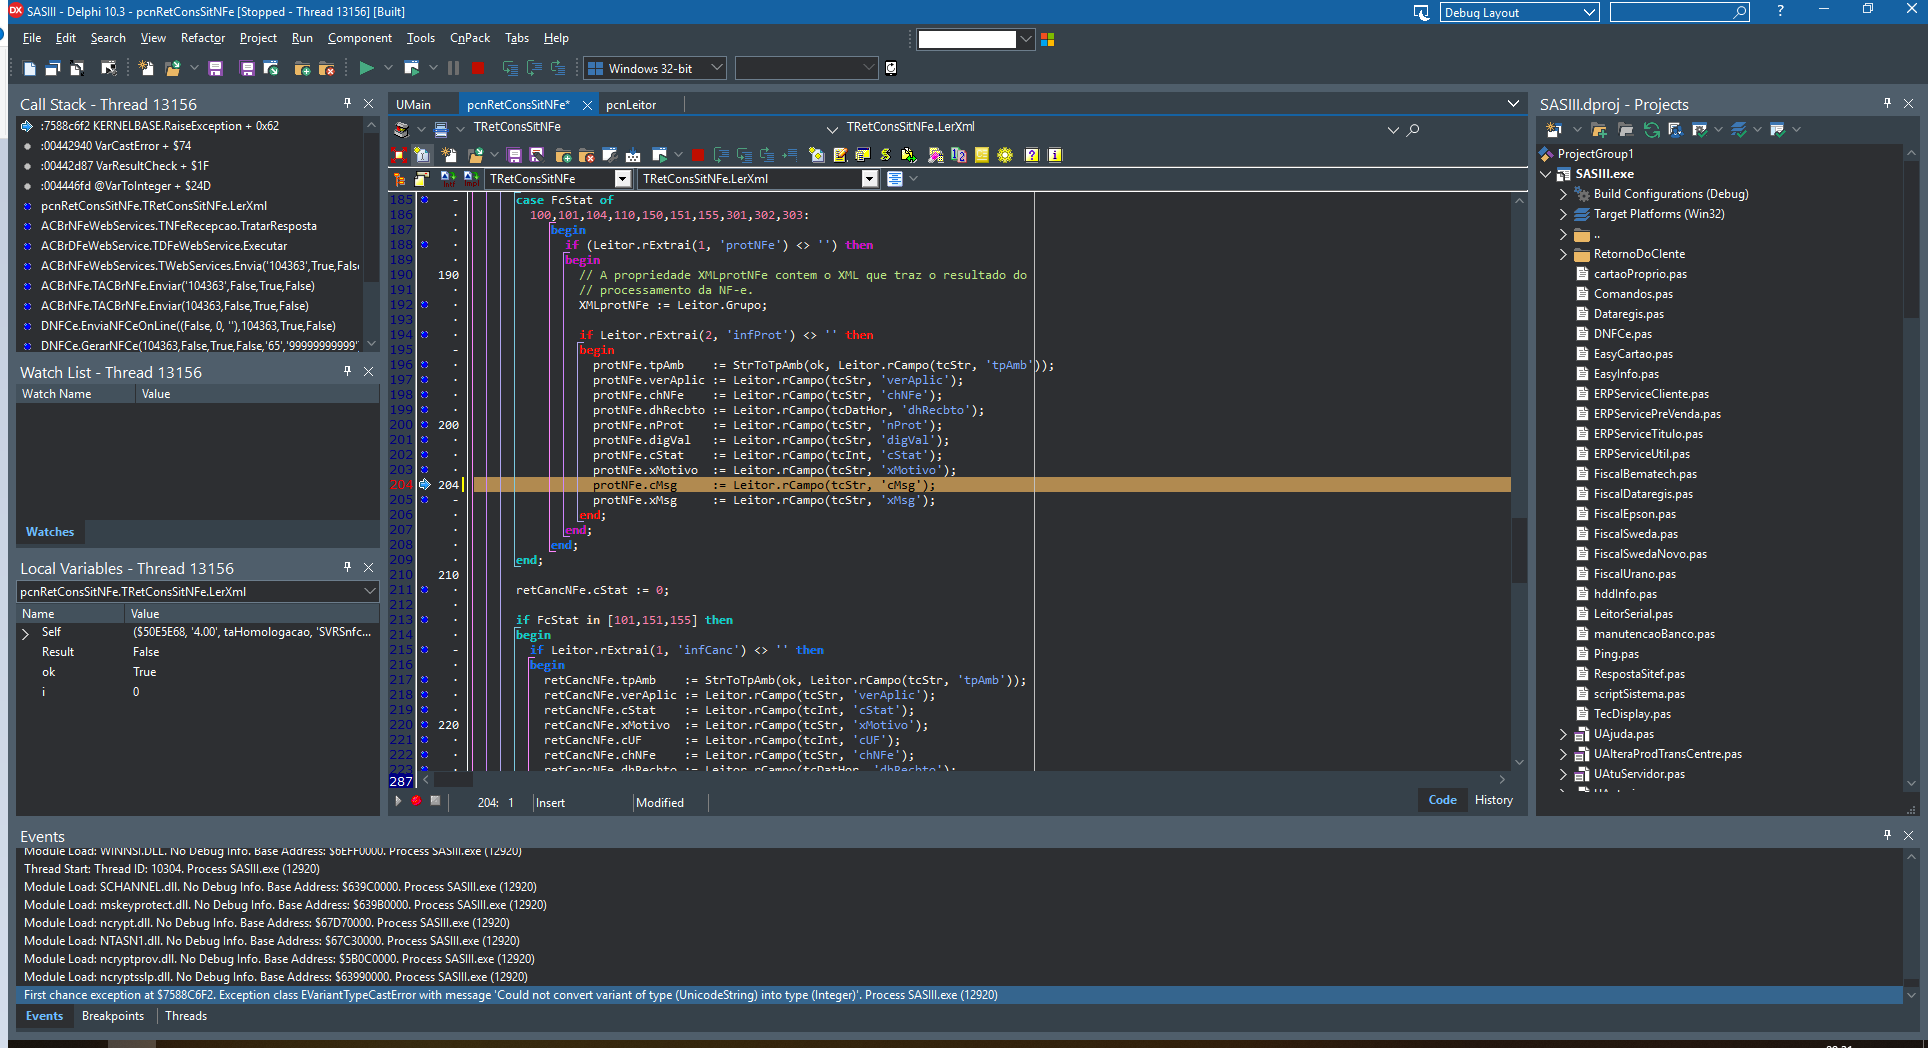This screenshot has height=1048, width=1928.
Task: Click the green Run button in main toolbar
Action: [x=366, y=68]
